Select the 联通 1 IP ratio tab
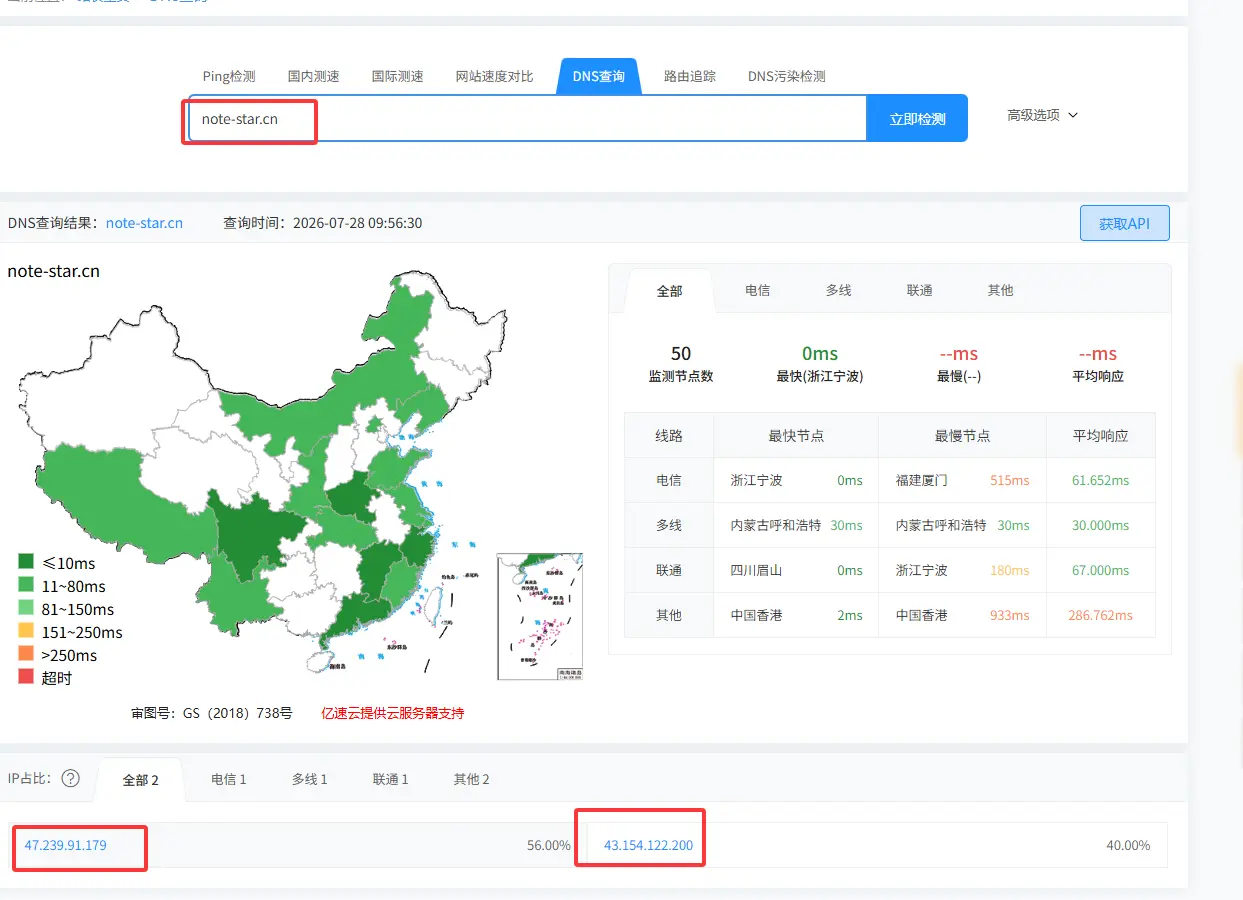1243x900 pixels. 390,779
